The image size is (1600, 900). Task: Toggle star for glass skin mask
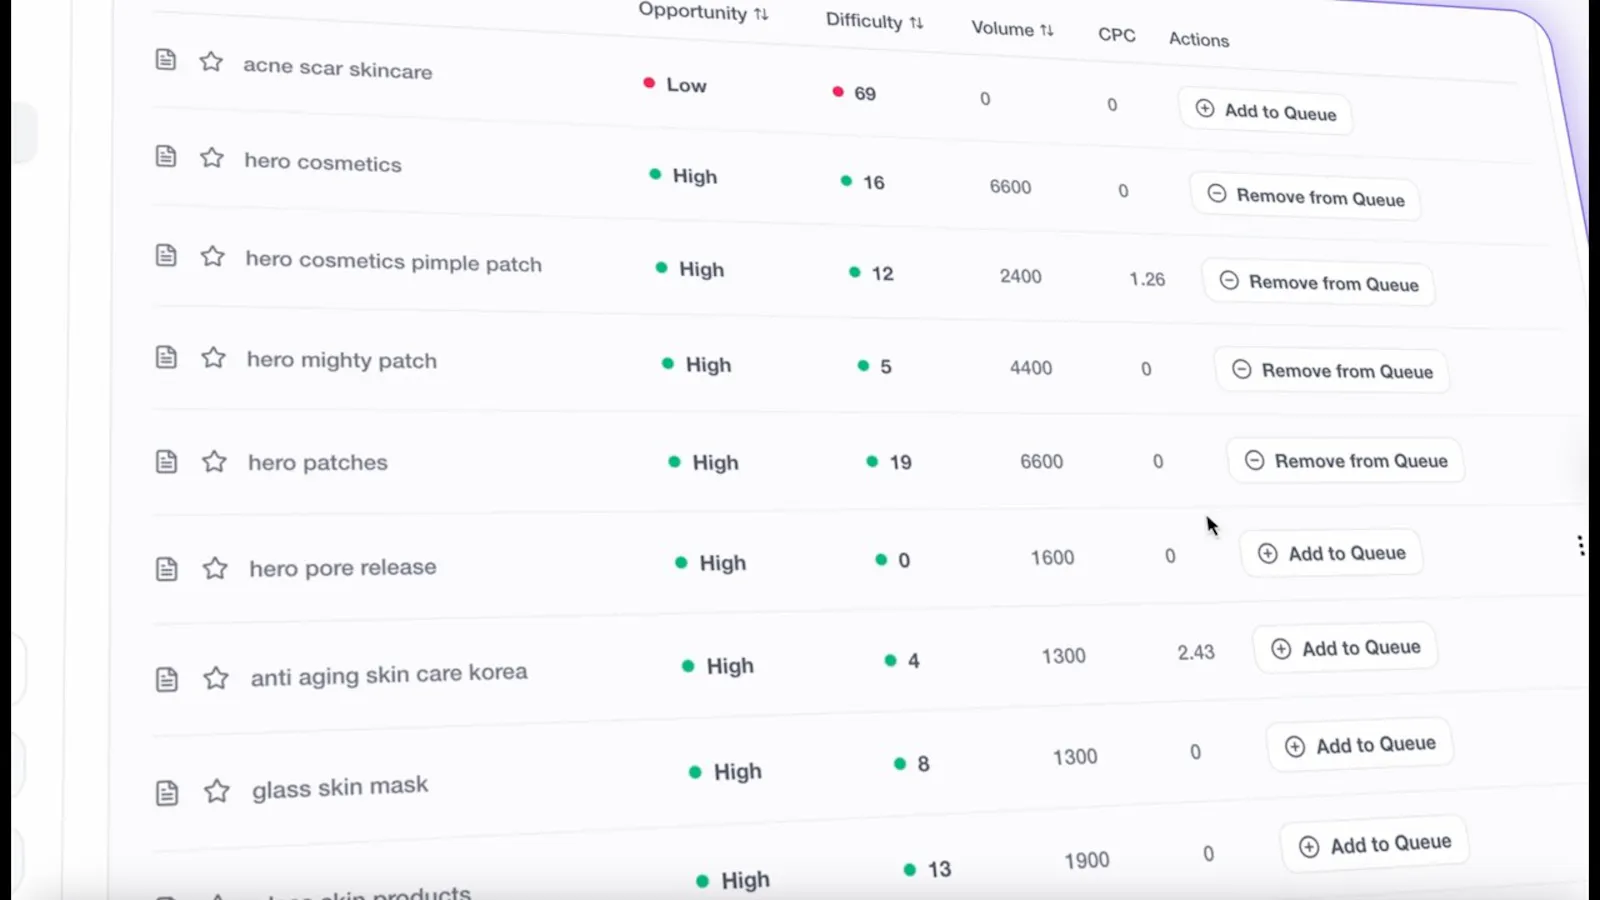[217, 791]
